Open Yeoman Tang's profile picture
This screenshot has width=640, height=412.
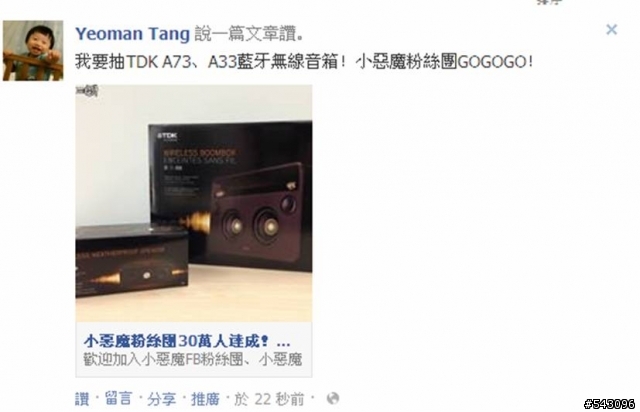(x=33, y=51)
